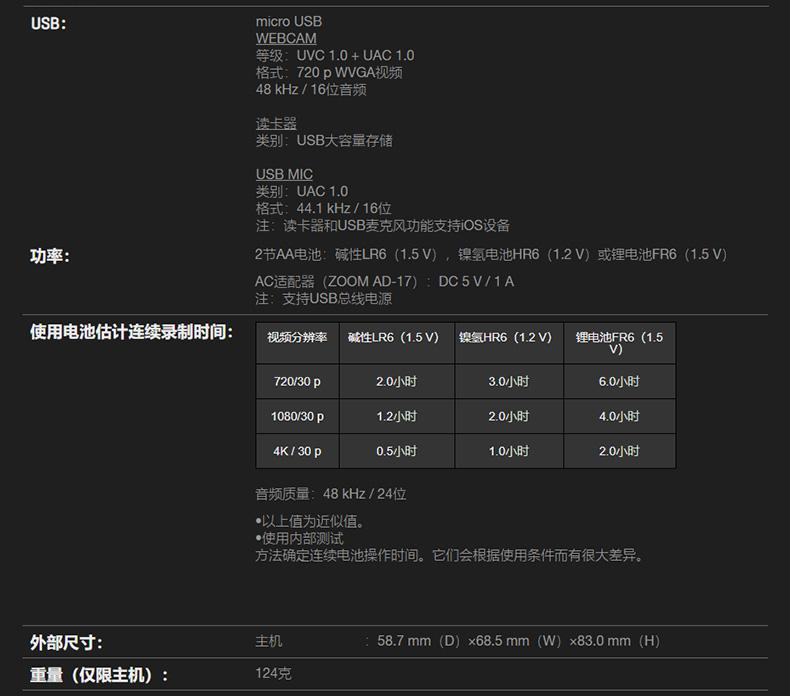This screenshot has height=696, width=790.
Task: Select the 锂电池FR6 (1.5 V) column header
Action: point(619,343)
